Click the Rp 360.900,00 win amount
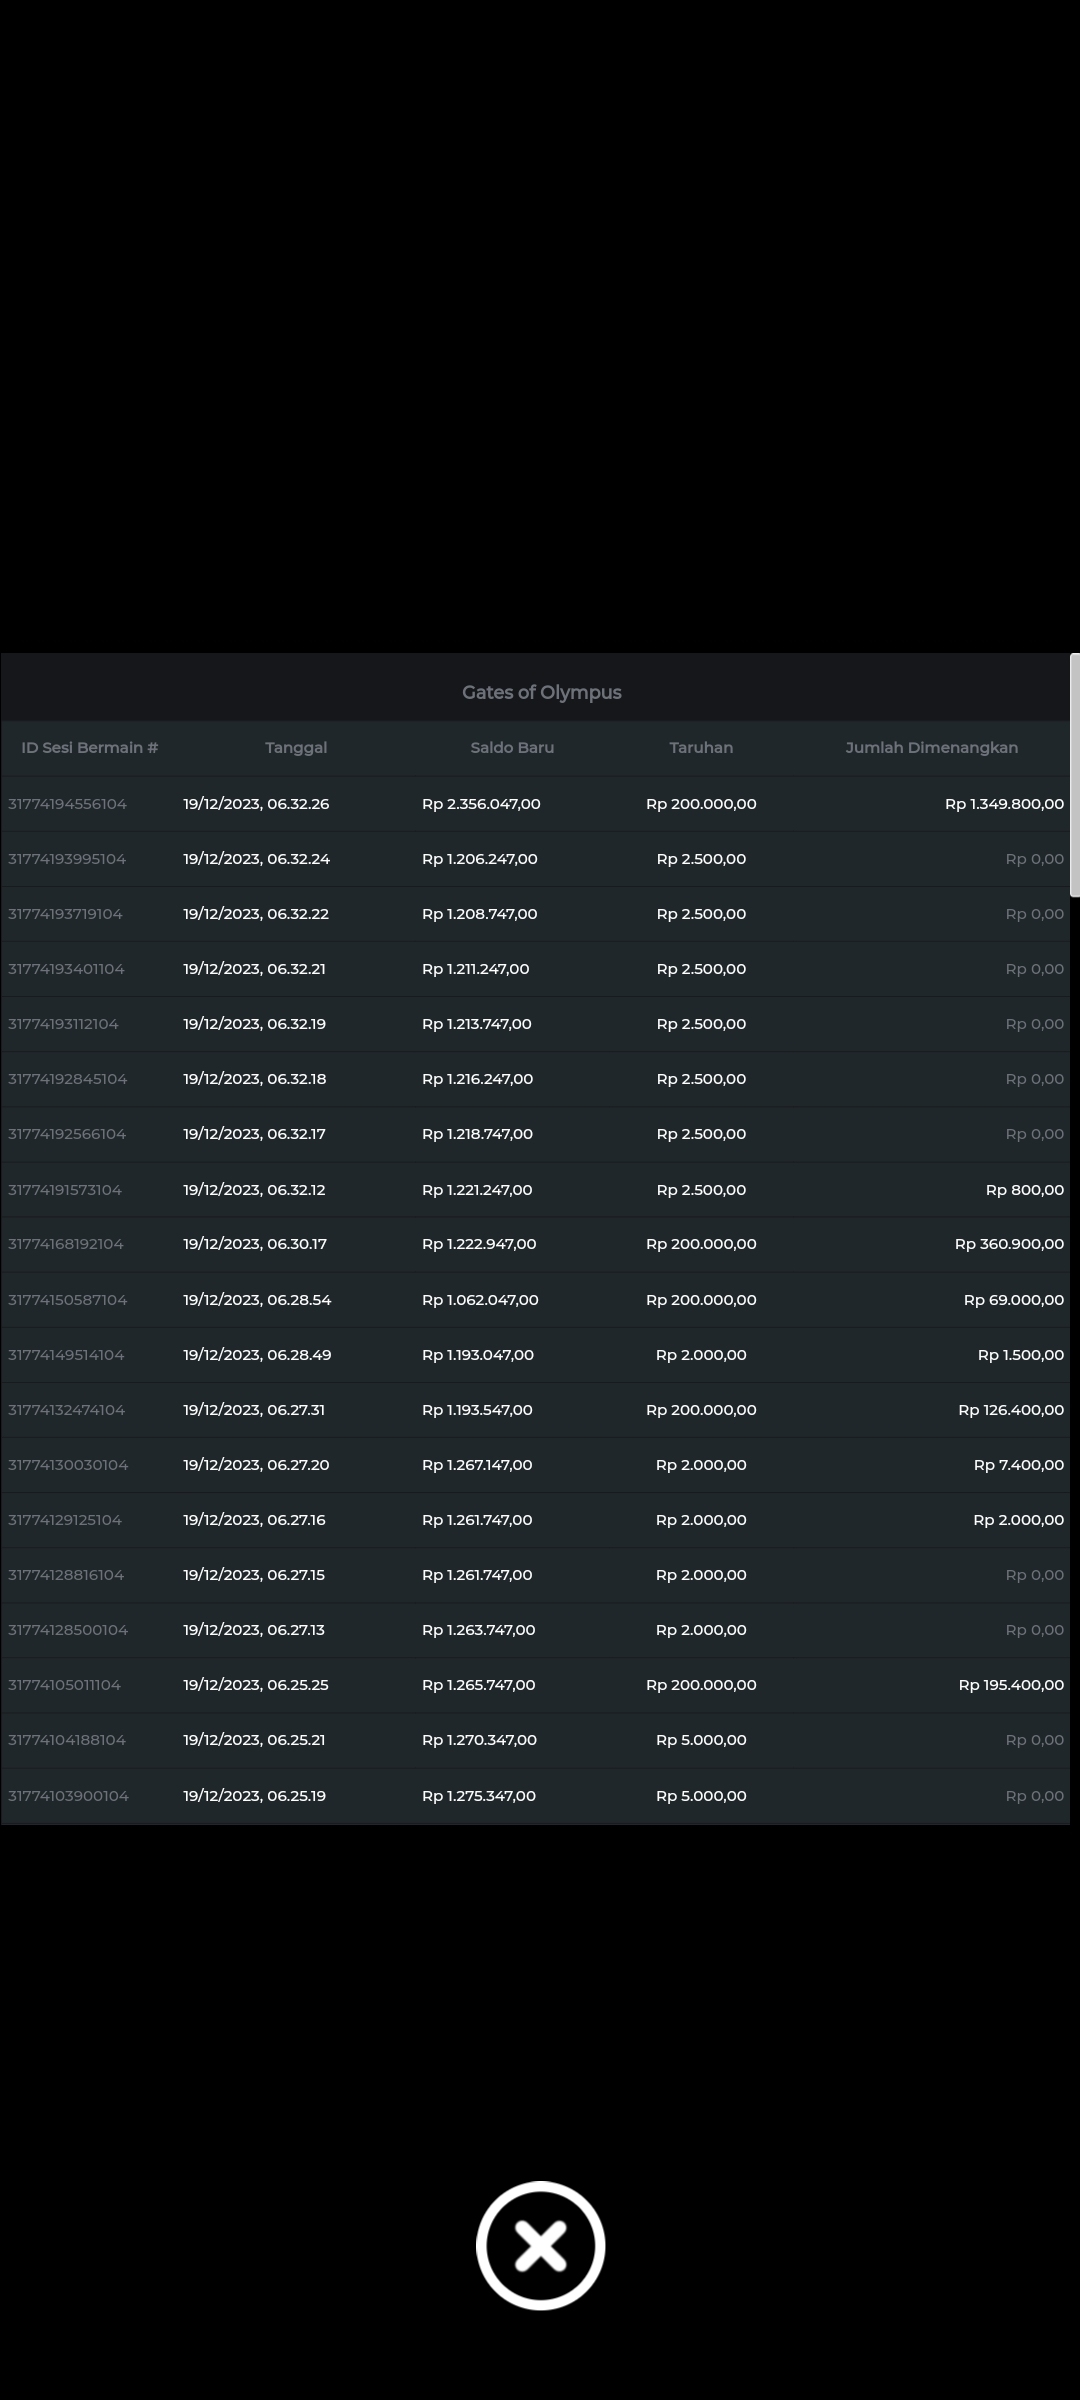The height and width of the screenshot is (2400, 1080). pos(1009,1244)
